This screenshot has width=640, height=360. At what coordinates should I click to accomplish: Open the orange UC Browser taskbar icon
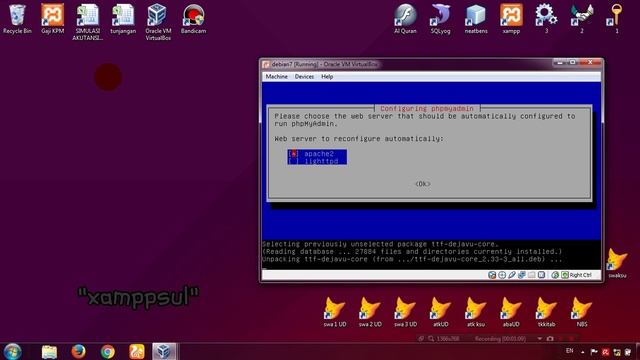[x=137, y=351]
